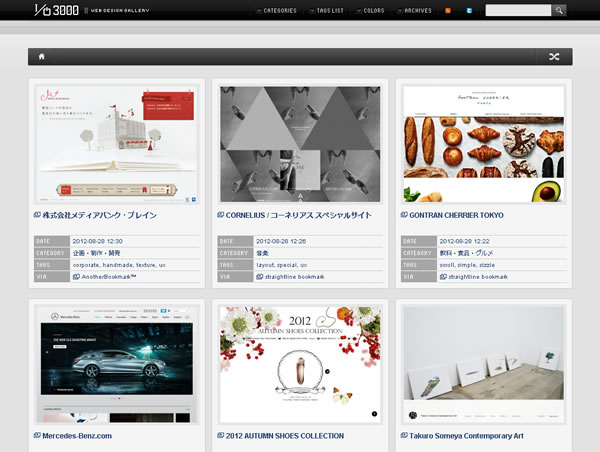The height and width of the screenshot is (452, 600).
Task: Select the layout tag
Action: (x=265, y=265)
